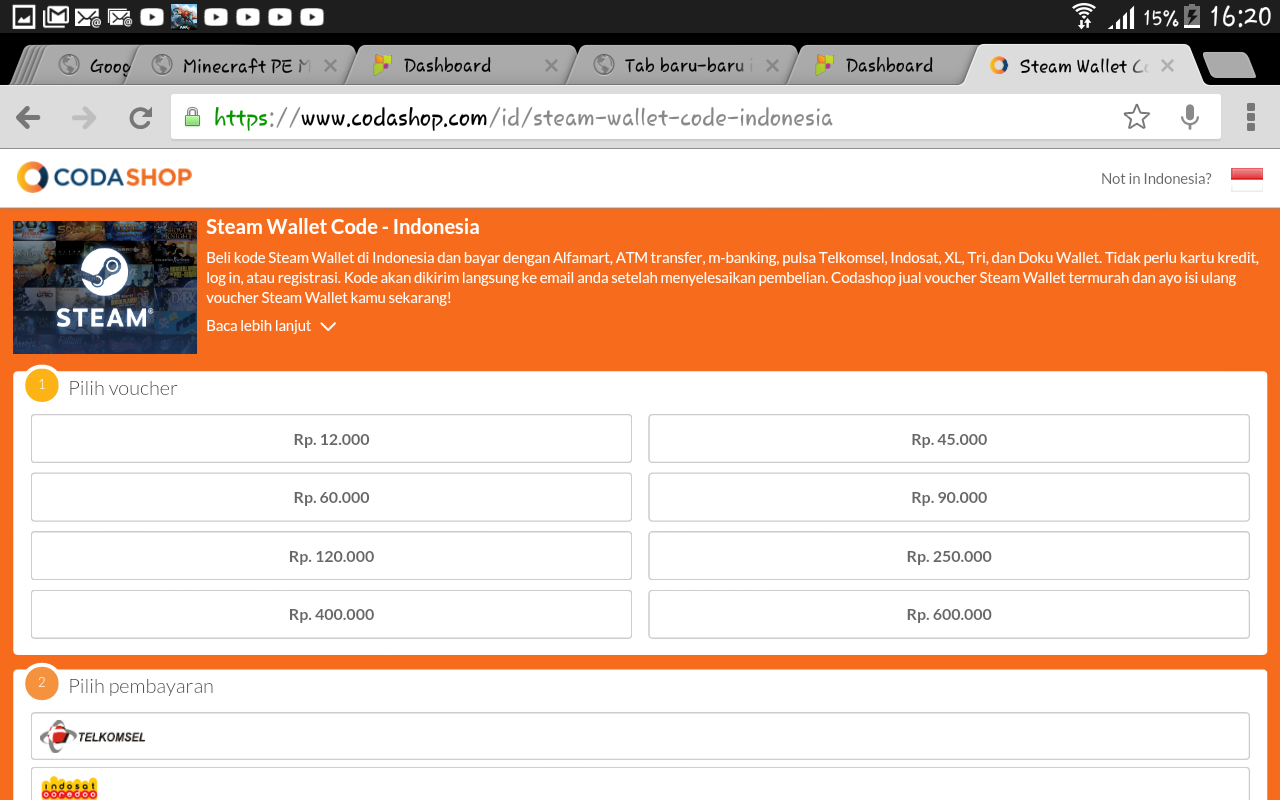1280x800 pixels.
Task: Open the Steam wallet product image
Action: tap(105, 287)
